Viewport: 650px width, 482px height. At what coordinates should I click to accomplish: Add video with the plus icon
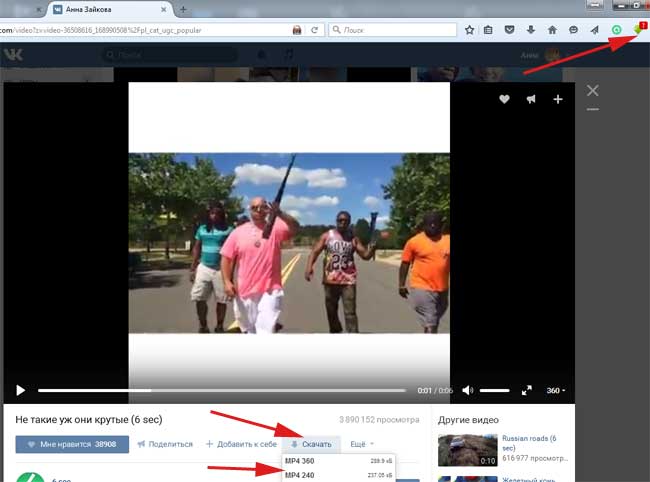558,99
